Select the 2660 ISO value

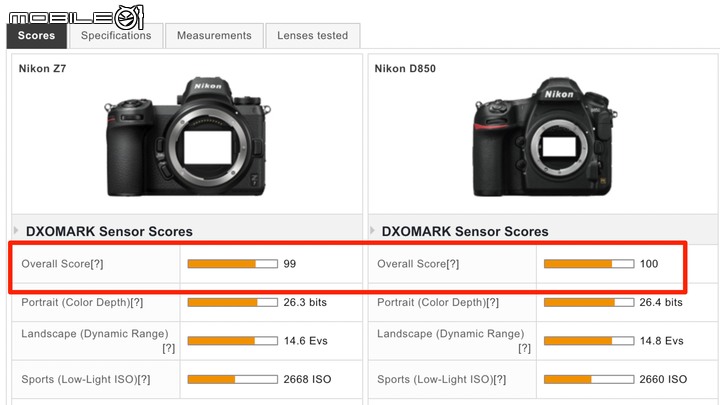[x=664, y=379]
